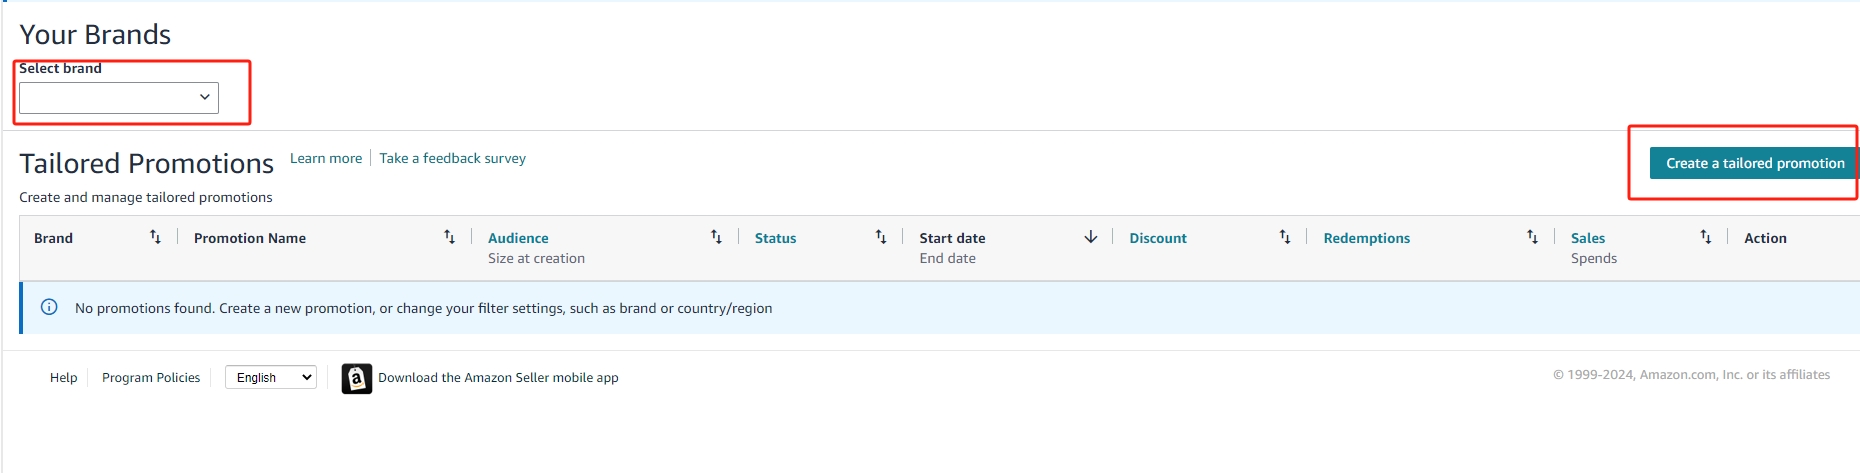This screenshot has width=1860, height=473.
Task: Sort by Promotion Name arrows icon
Action: tap(449, 237)
